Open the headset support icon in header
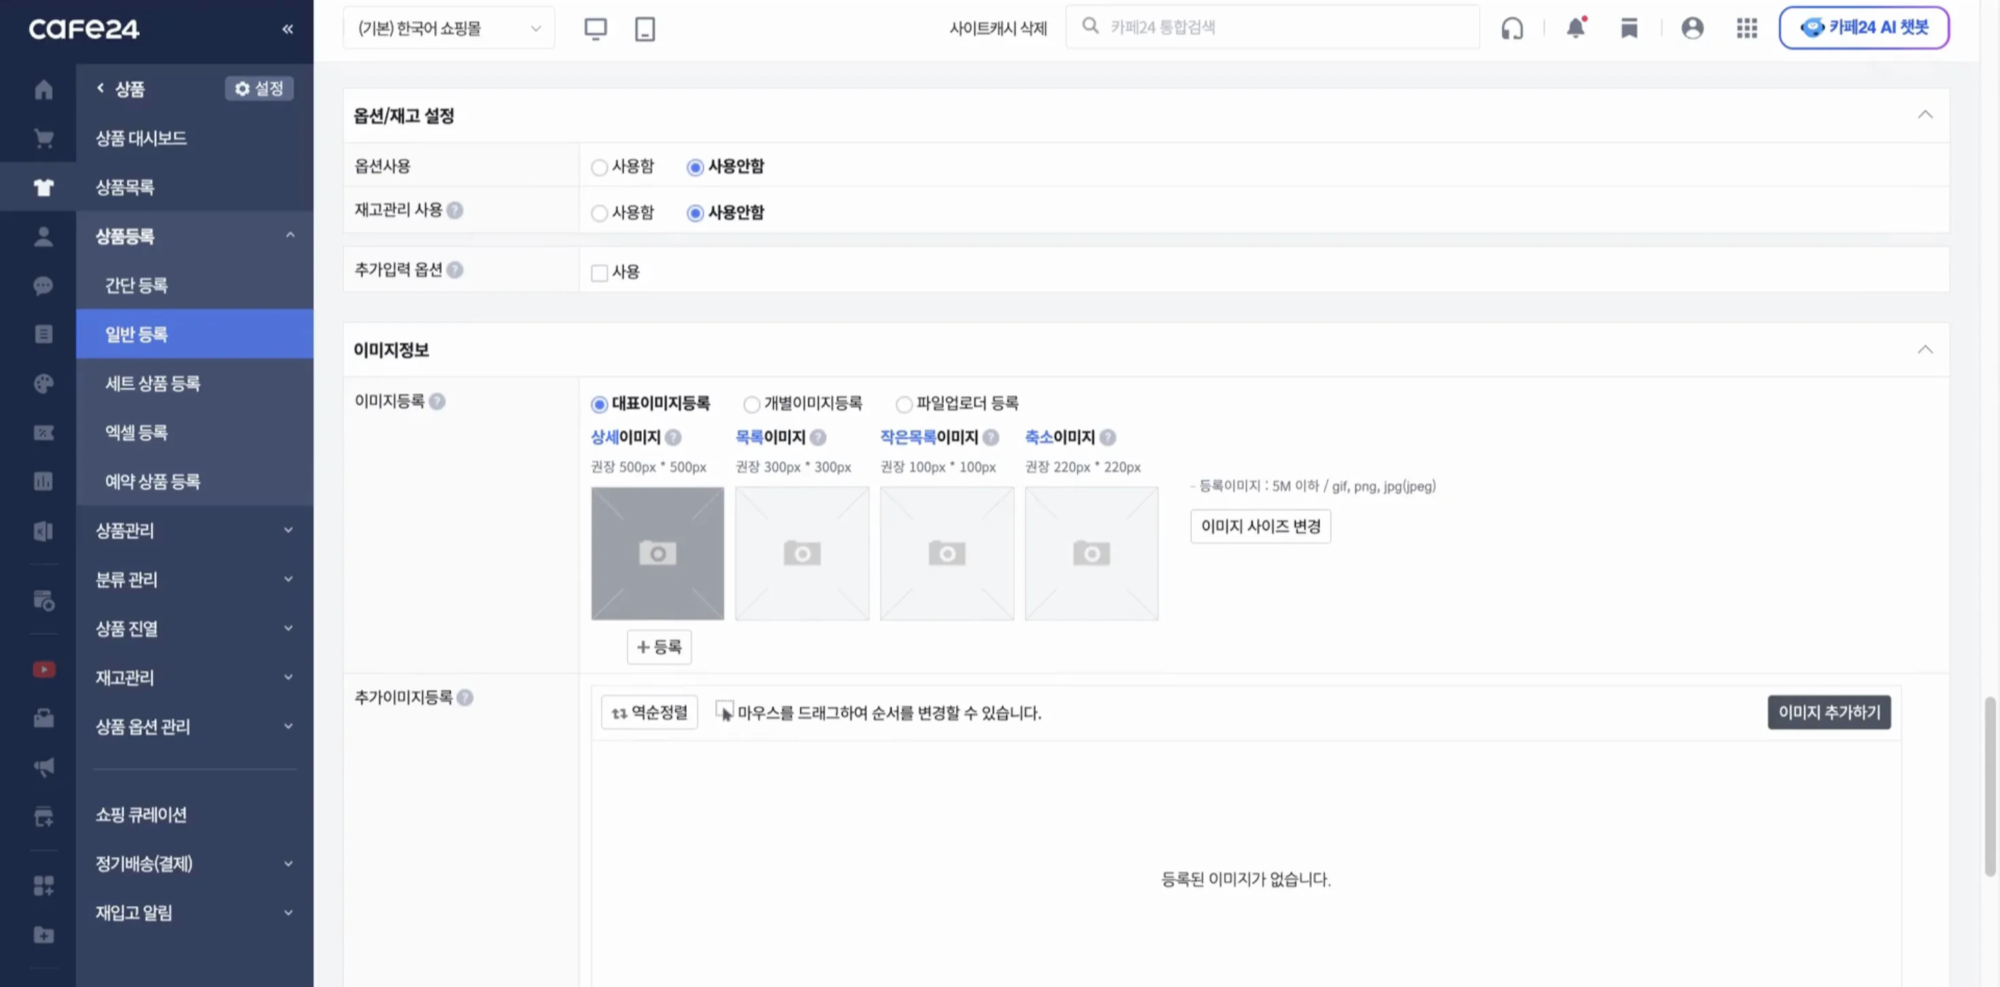The width and height of the screenshot is (2000, 987). coord(1512,28)
